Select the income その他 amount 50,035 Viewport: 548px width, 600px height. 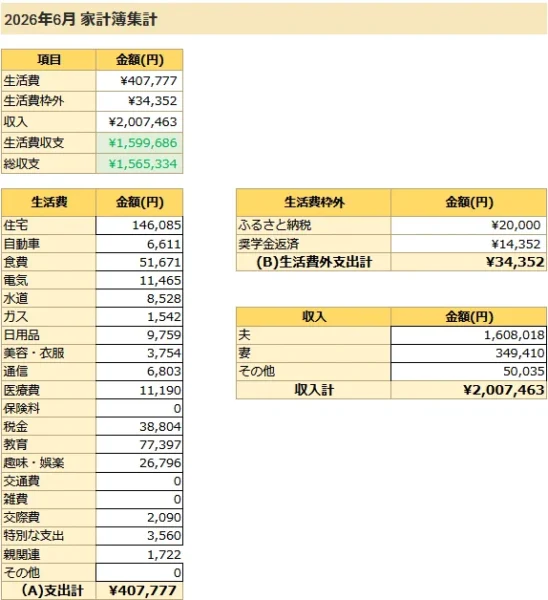pos(469,372)
